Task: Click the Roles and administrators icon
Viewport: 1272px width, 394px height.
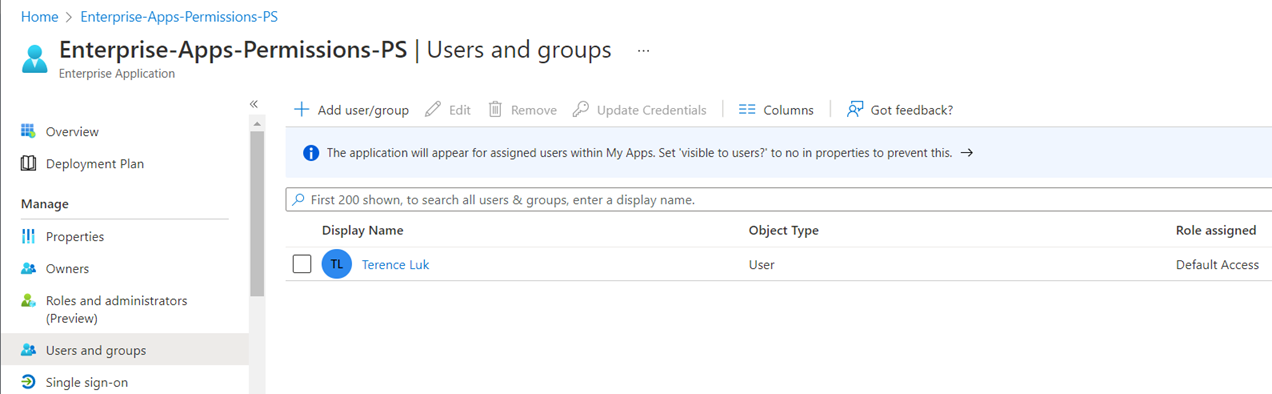Action: coord(29,300)
